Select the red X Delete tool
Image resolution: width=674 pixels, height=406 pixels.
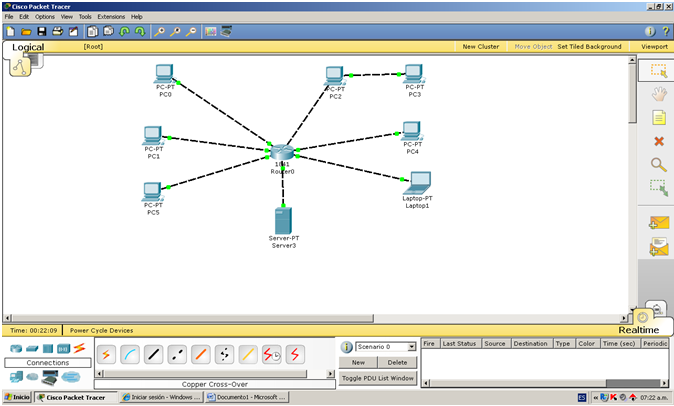[659, 141]
